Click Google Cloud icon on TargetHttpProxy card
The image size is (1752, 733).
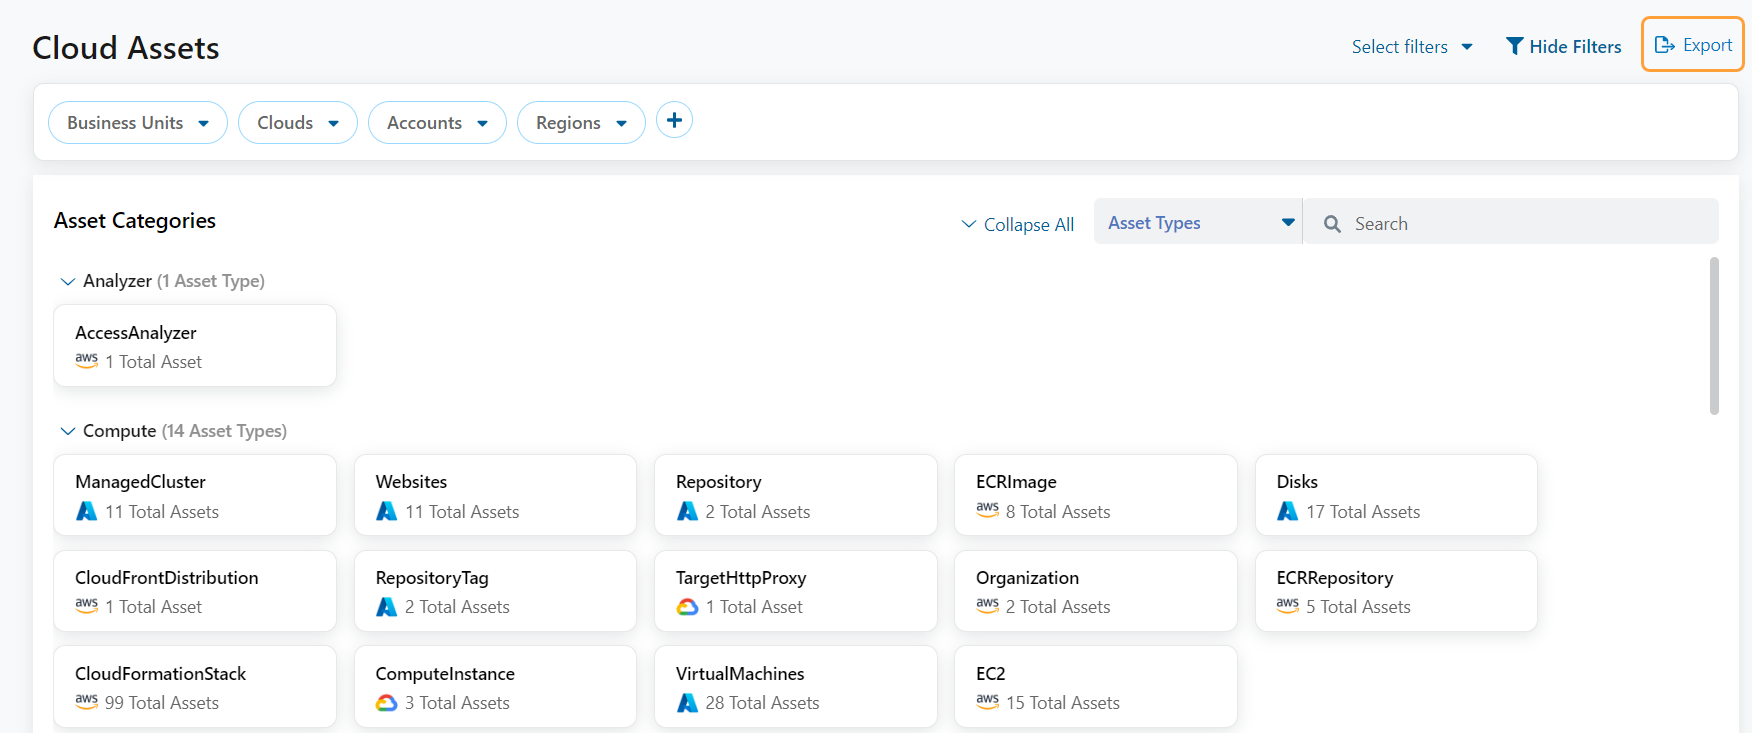pos(687,607)
